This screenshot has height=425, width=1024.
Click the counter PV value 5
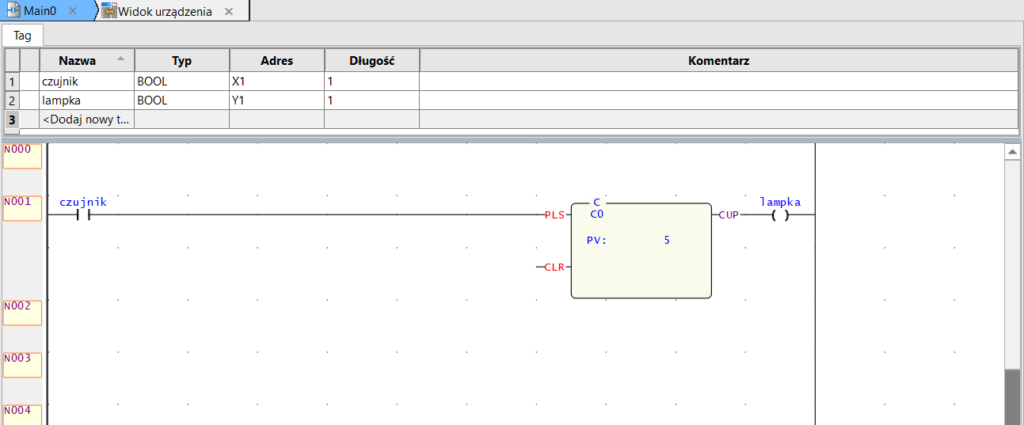[x=666, y=240]
